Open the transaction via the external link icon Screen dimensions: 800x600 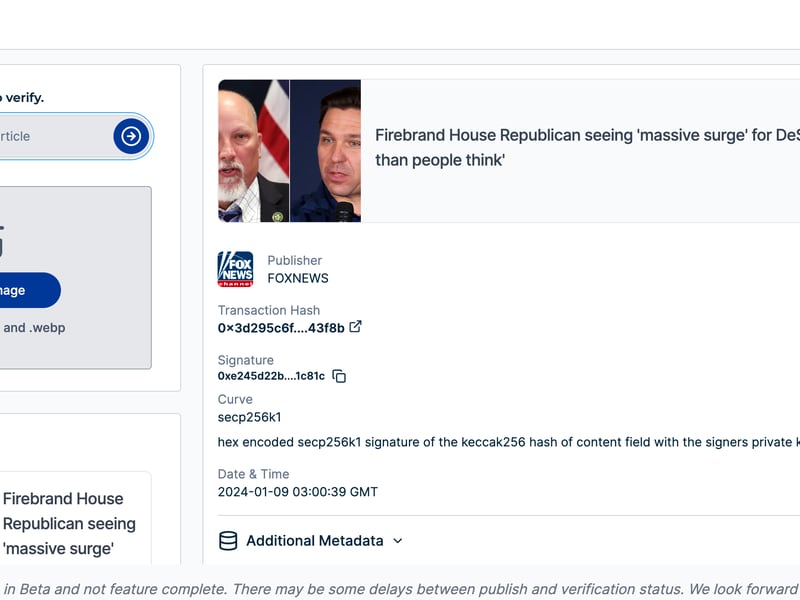355,326
